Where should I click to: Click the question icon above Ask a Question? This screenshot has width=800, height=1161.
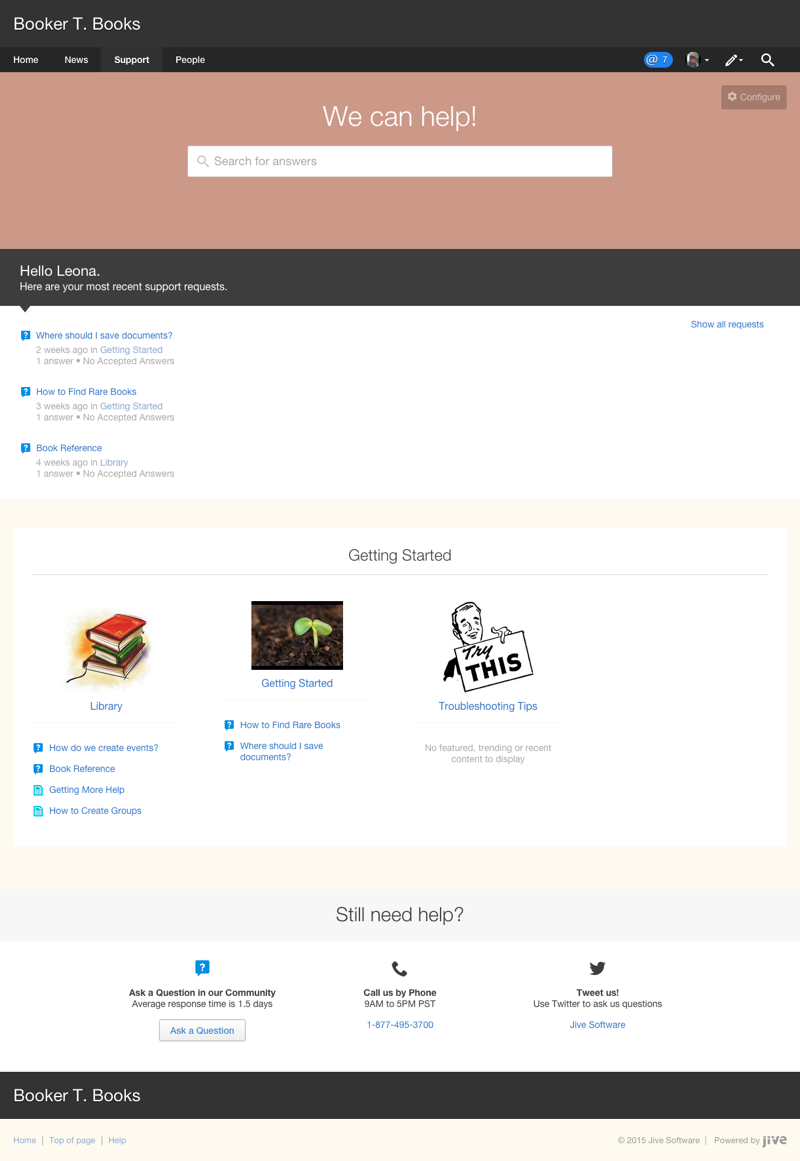202,968
